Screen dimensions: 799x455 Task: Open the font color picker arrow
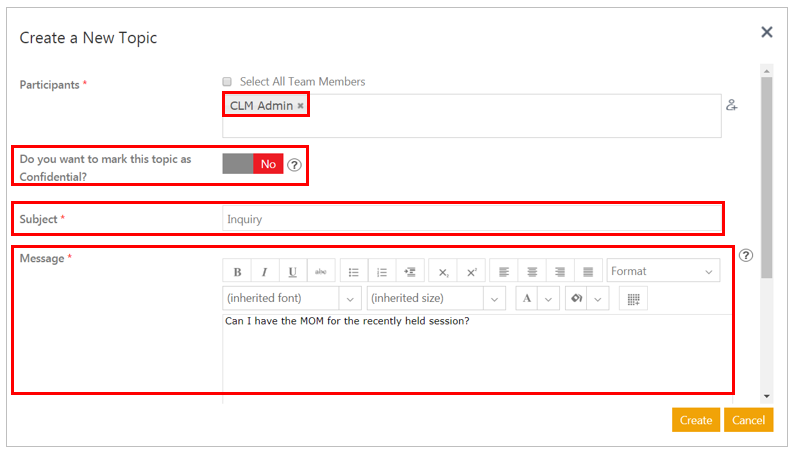[548, 298]
